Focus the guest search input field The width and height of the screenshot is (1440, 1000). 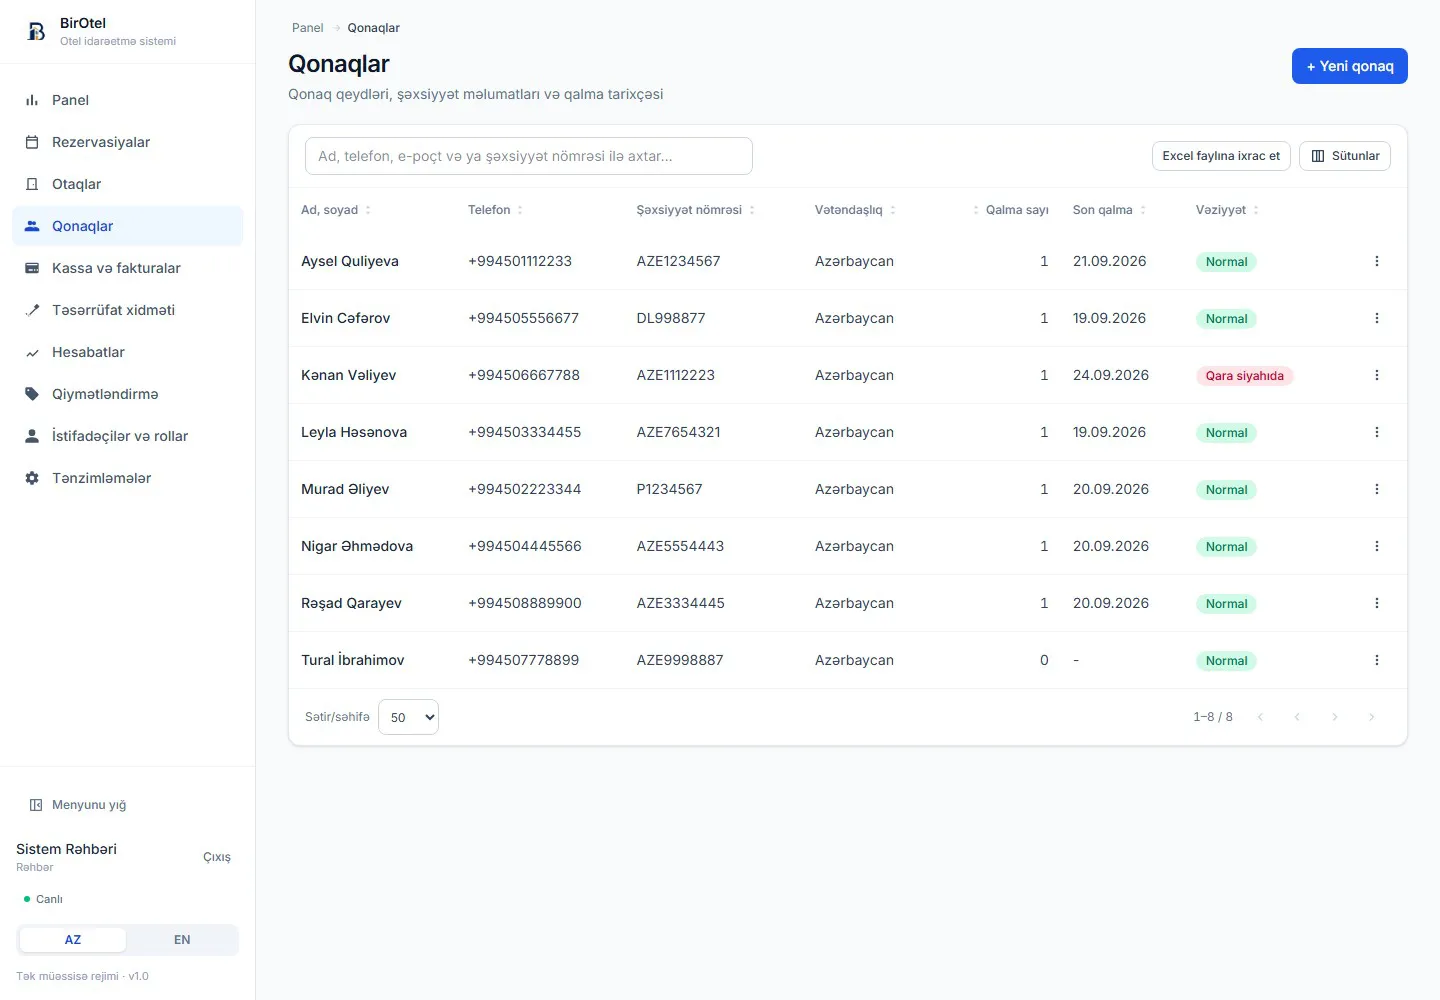(529, 156)
